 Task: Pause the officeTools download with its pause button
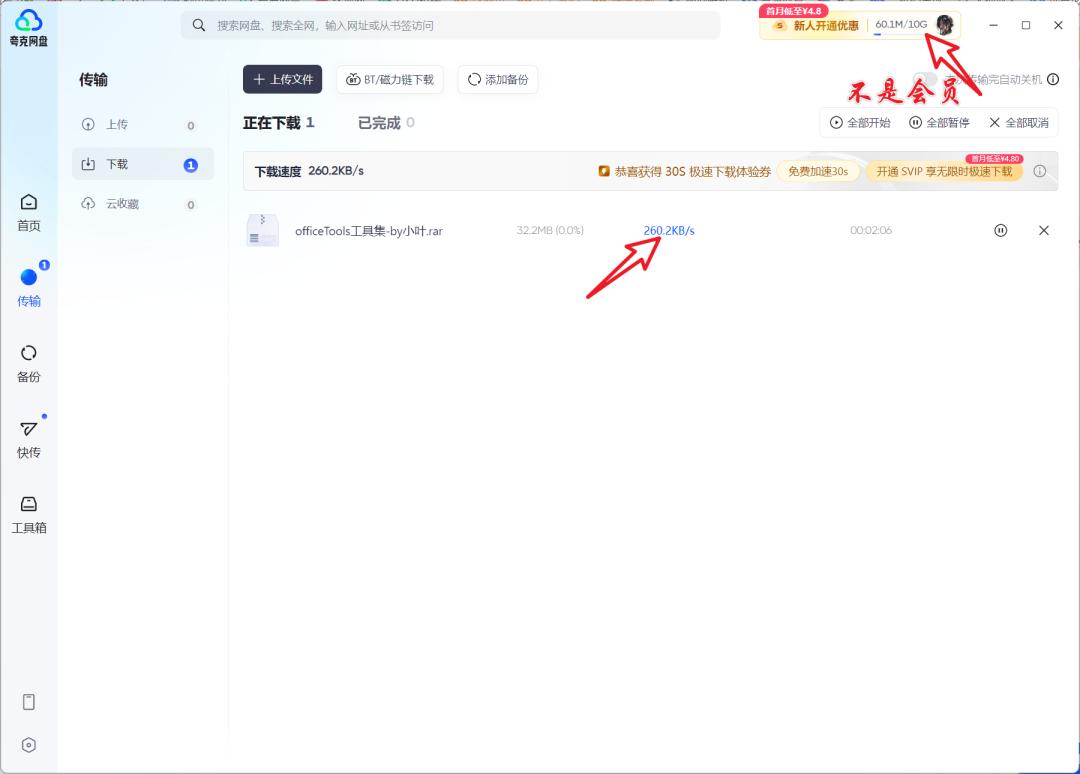pos(1000,230)
